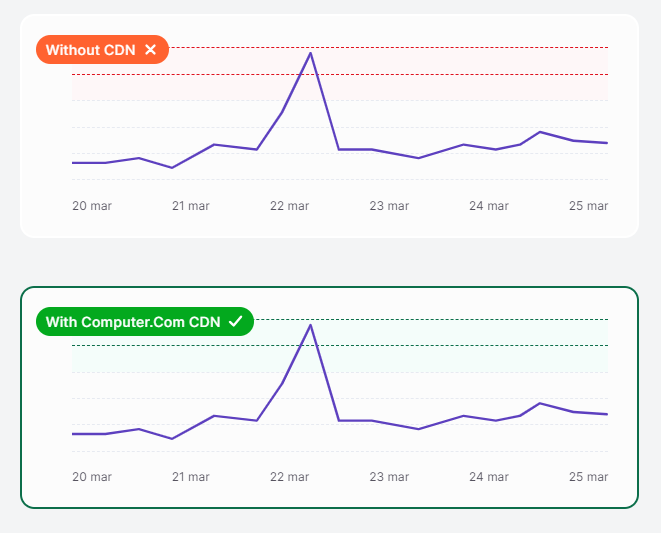Click the traffic spike peak in the Without CDN chart

coord(311,53)
